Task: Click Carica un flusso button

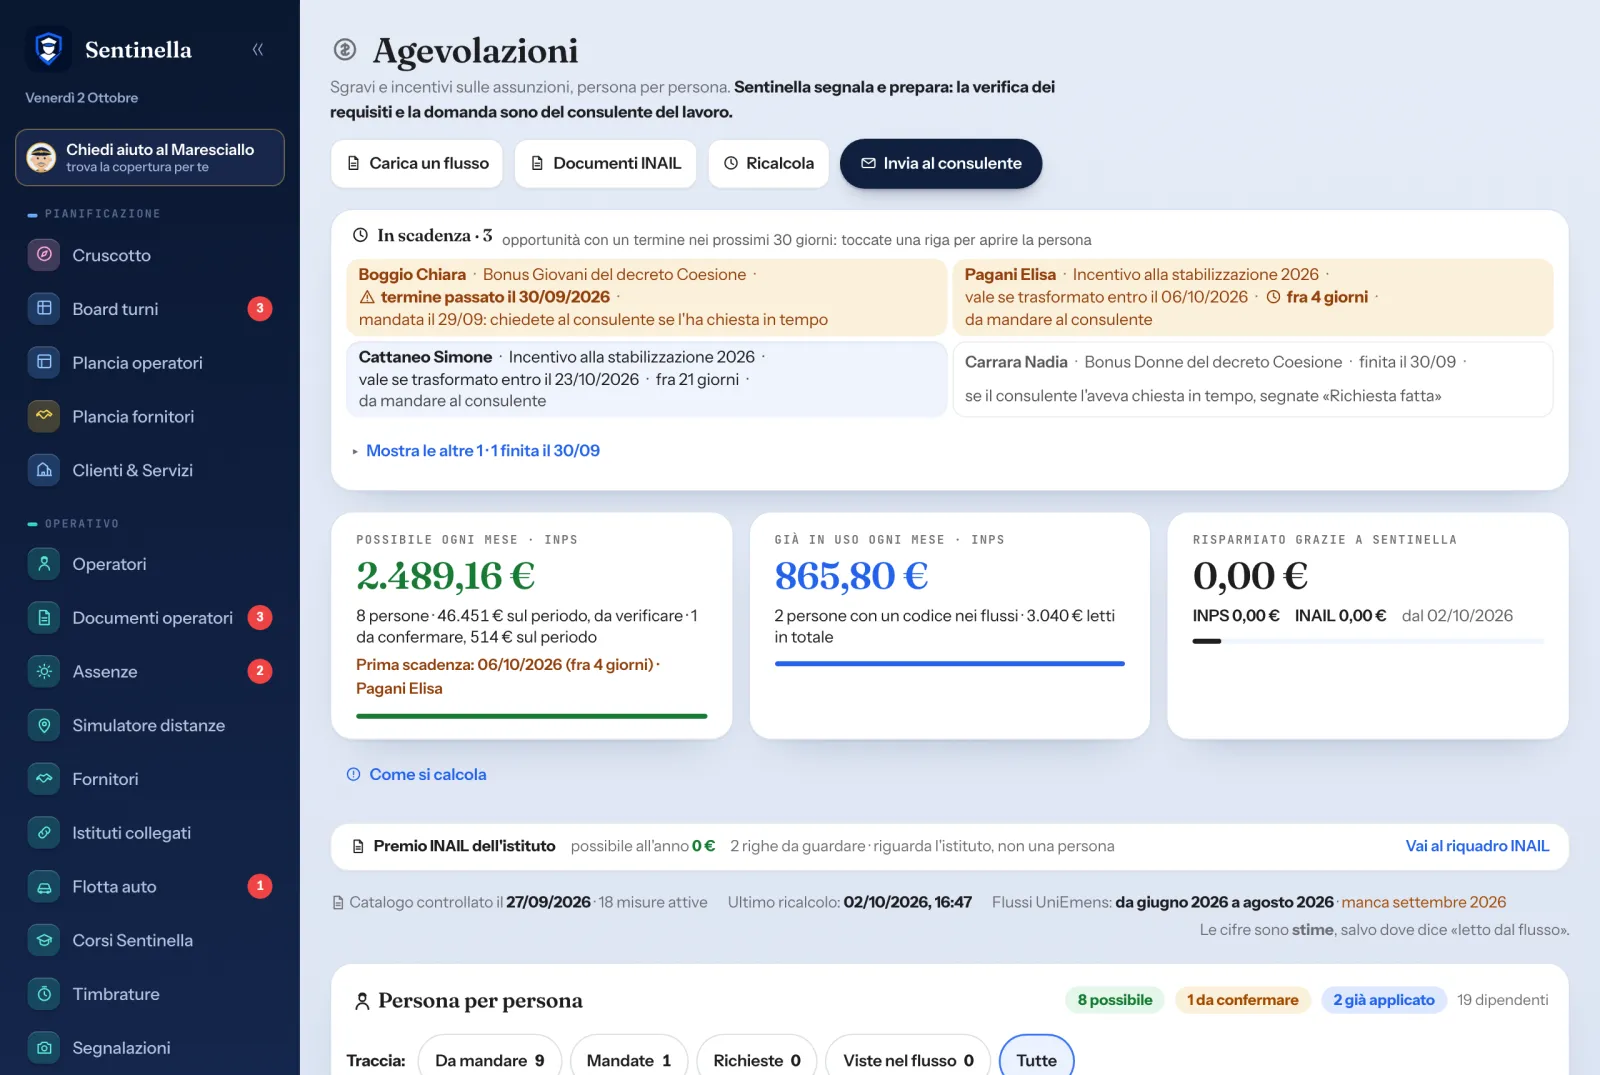Action: (417, 163)
